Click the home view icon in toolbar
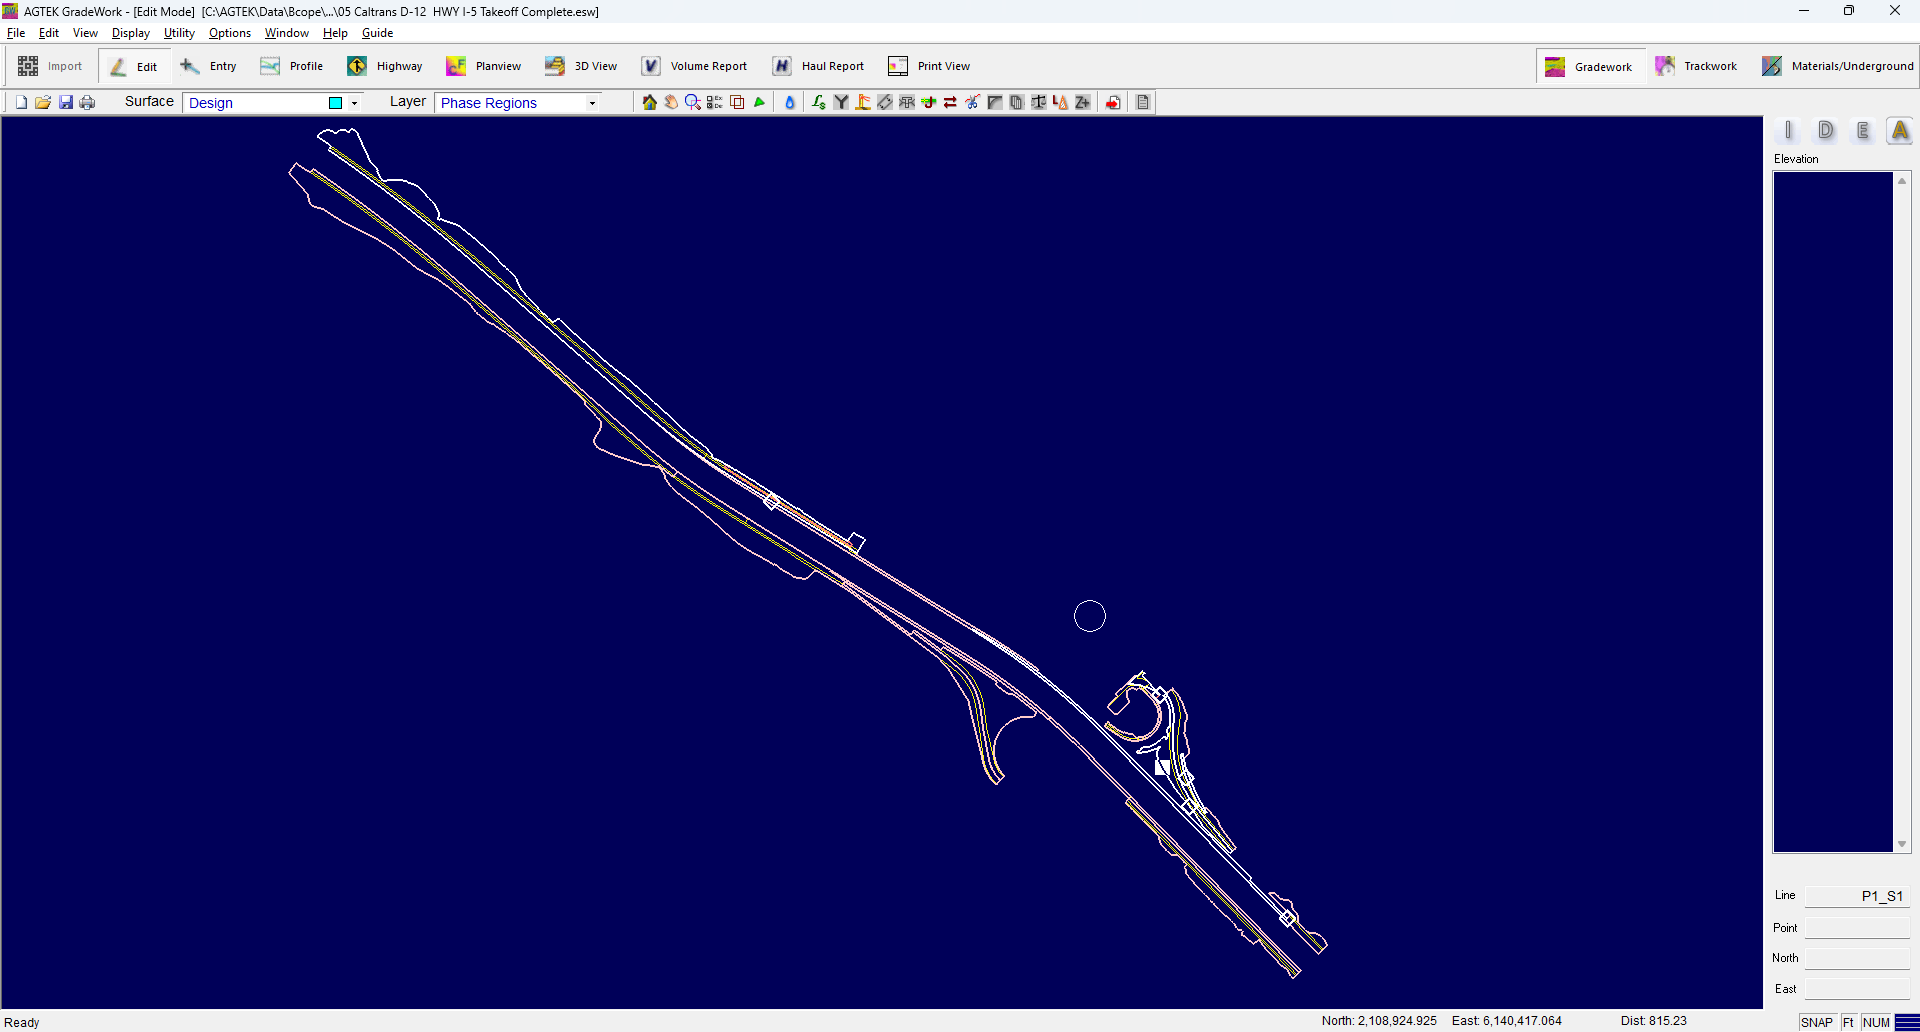 [x=649, y=102]
